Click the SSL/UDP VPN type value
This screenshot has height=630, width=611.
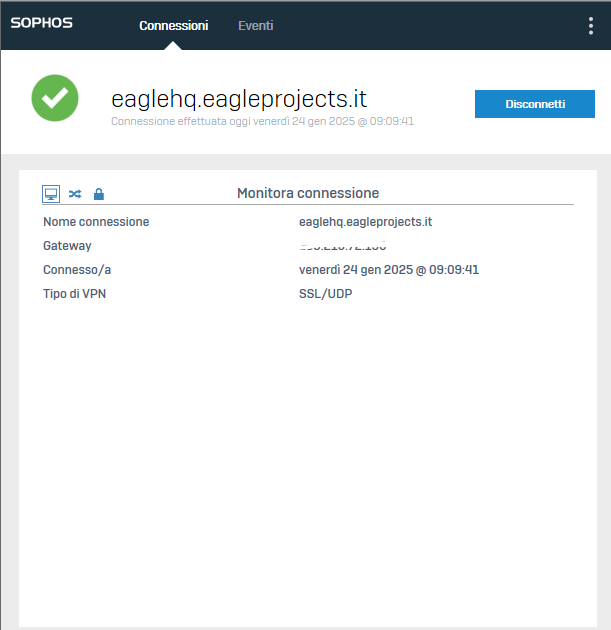(x=325, y=294)
